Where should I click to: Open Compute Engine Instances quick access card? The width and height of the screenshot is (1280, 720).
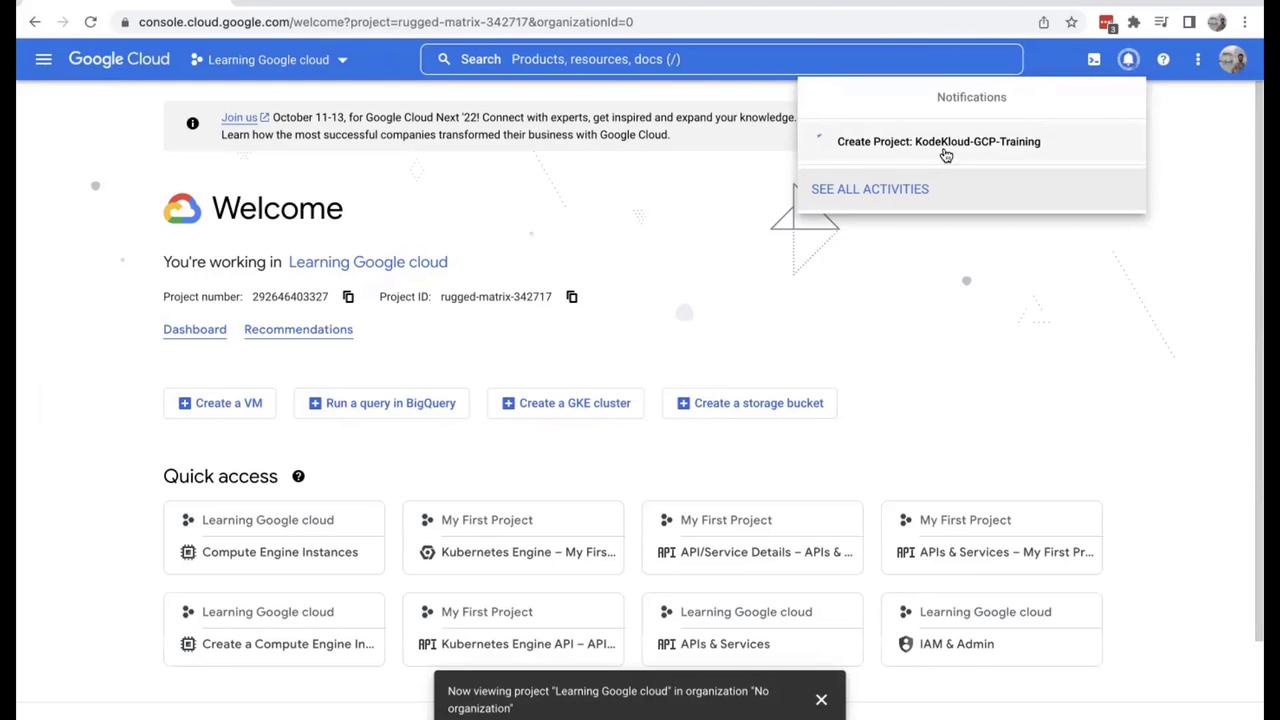point(274,537)
